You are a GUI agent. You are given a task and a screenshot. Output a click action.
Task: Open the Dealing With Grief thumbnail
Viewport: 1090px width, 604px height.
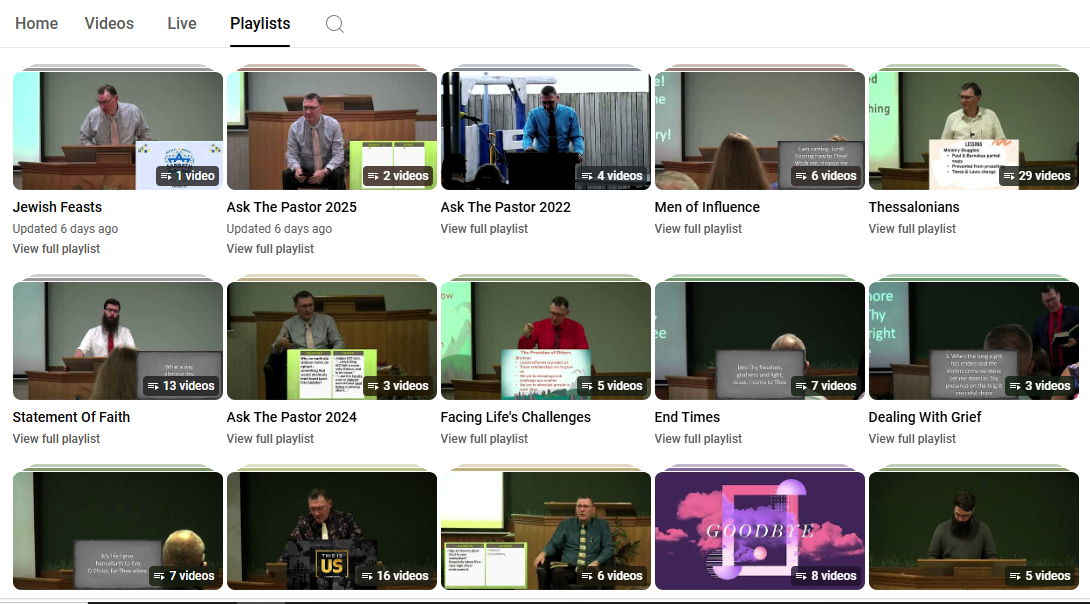point(974,341)
